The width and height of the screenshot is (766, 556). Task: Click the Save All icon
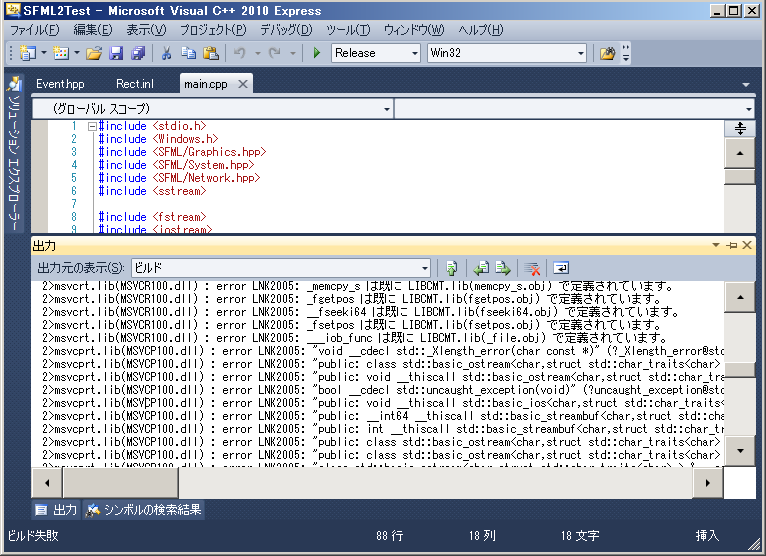tap(138, 53)
